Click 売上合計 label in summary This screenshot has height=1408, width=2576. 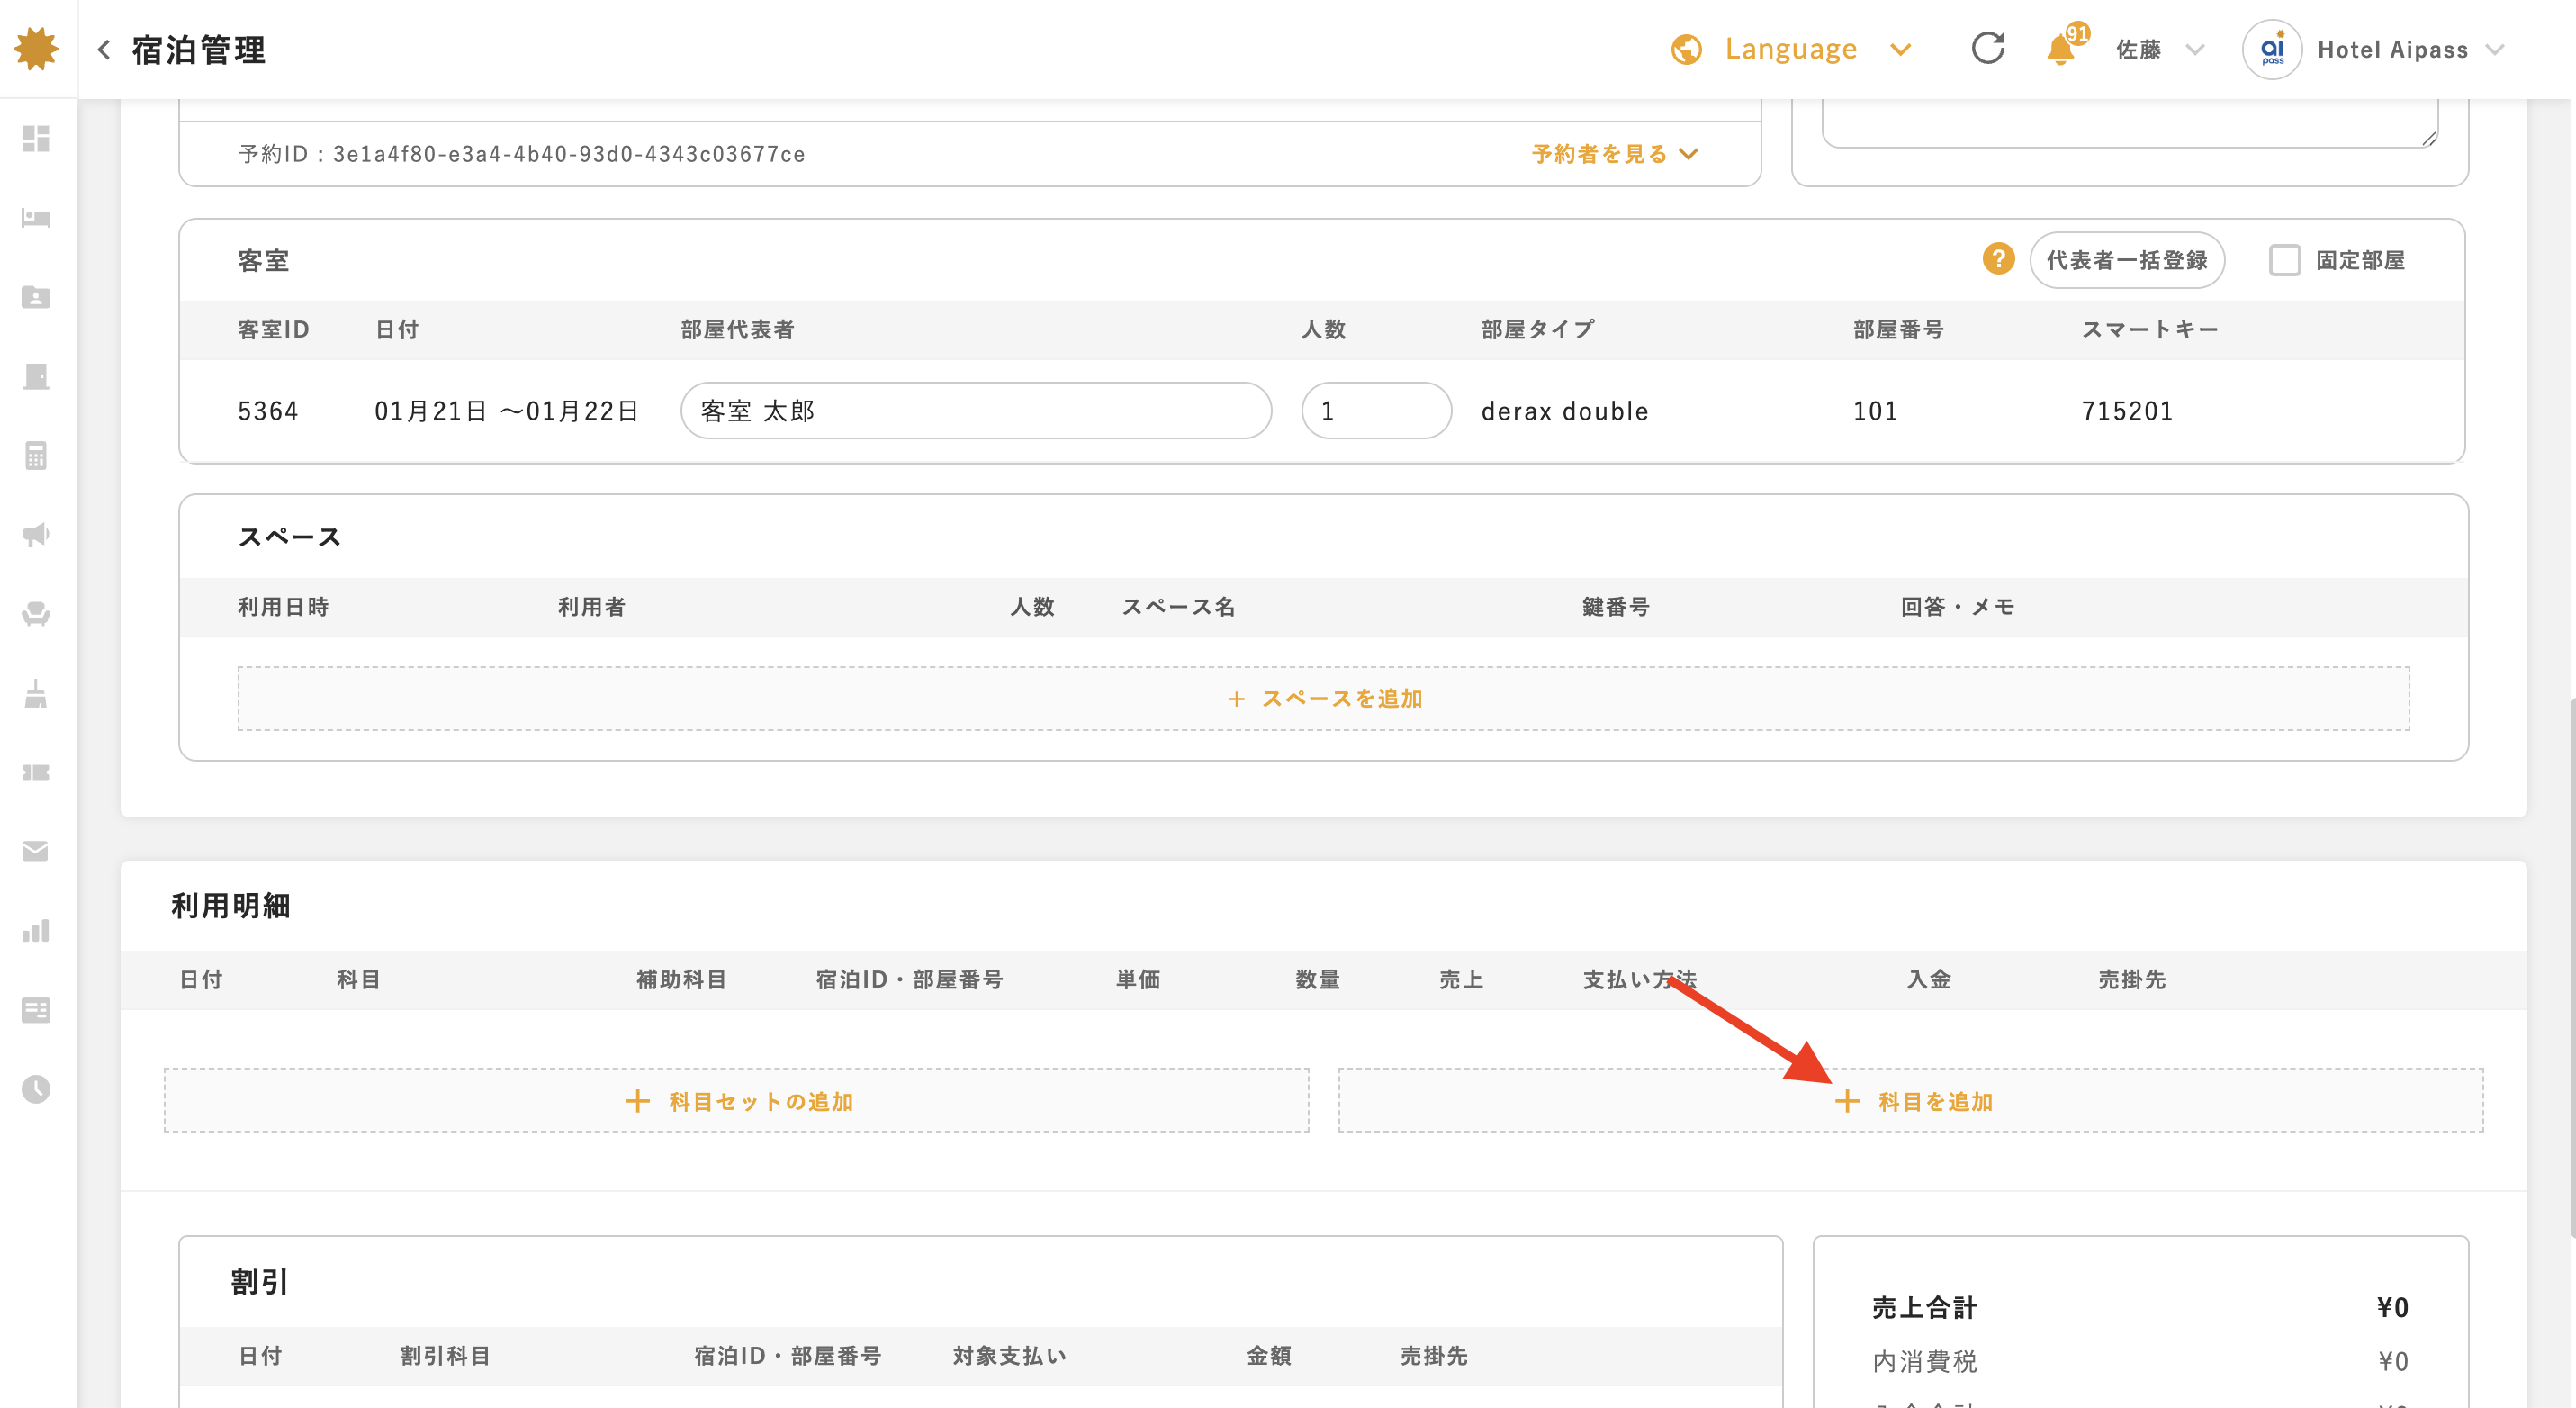[x=1924, y=1307]
